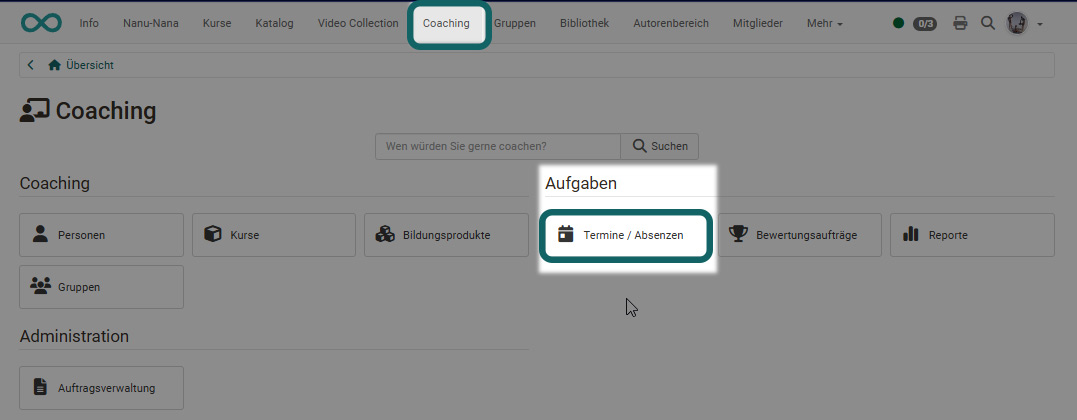1077x420 pixels.
Task: Click the OpenOlat infinity logo
Action: pos(41,23)
